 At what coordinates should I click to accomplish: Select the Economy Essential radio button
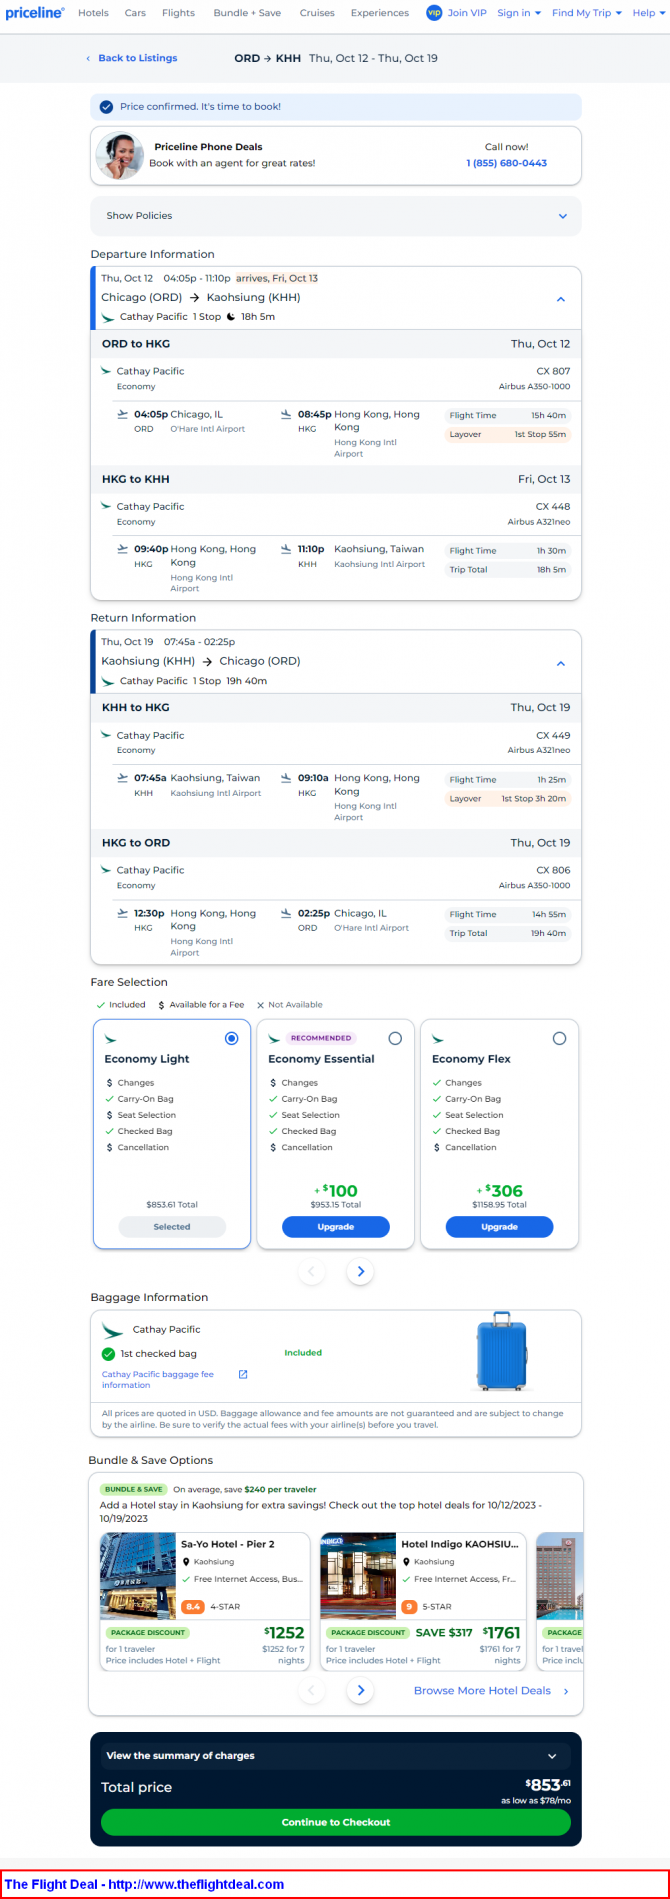point(395,1039)
